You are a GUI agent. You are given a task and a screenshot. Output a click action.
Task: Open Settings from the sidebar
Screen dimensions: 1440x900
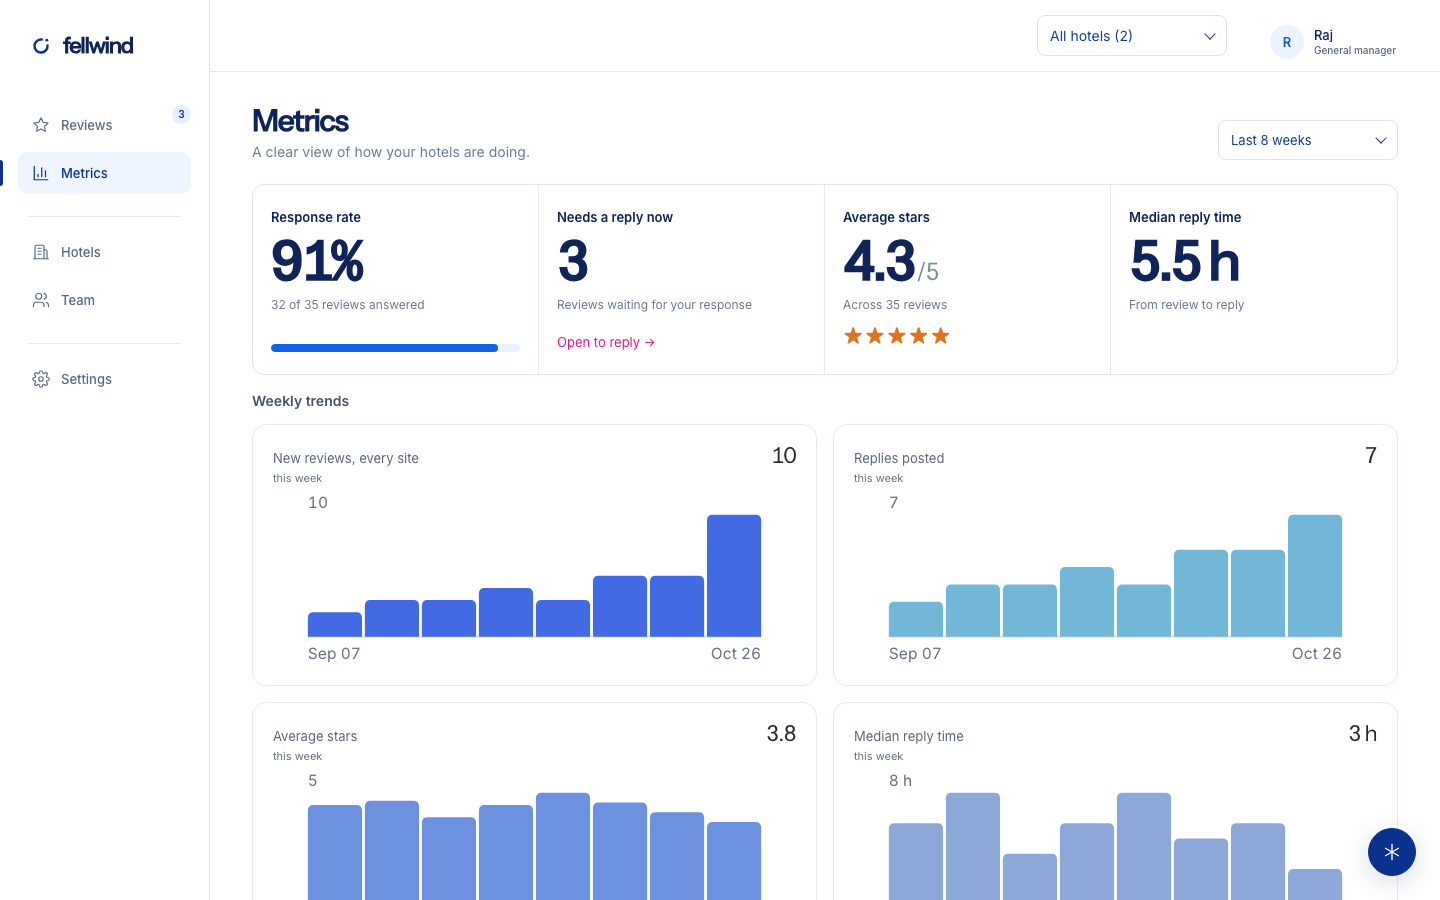click(104, 379)
